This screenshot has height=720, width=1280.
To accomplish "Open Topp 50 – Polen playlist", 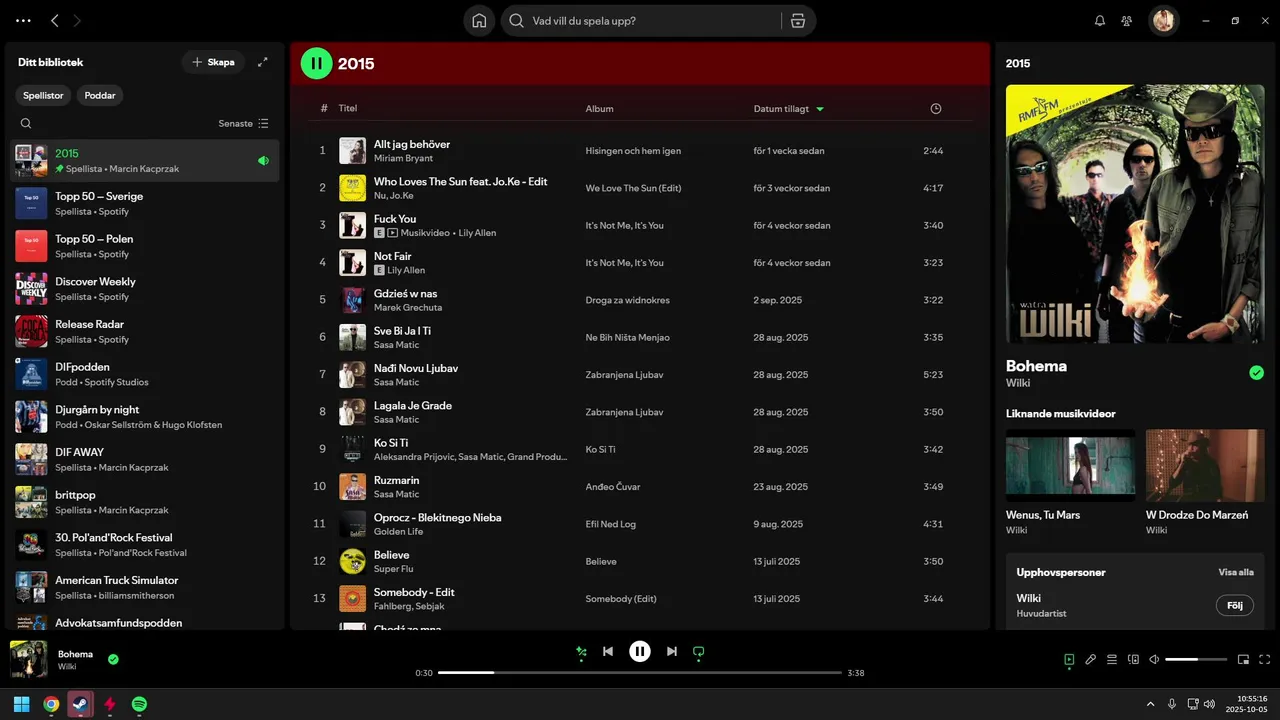I will (145, 246).
